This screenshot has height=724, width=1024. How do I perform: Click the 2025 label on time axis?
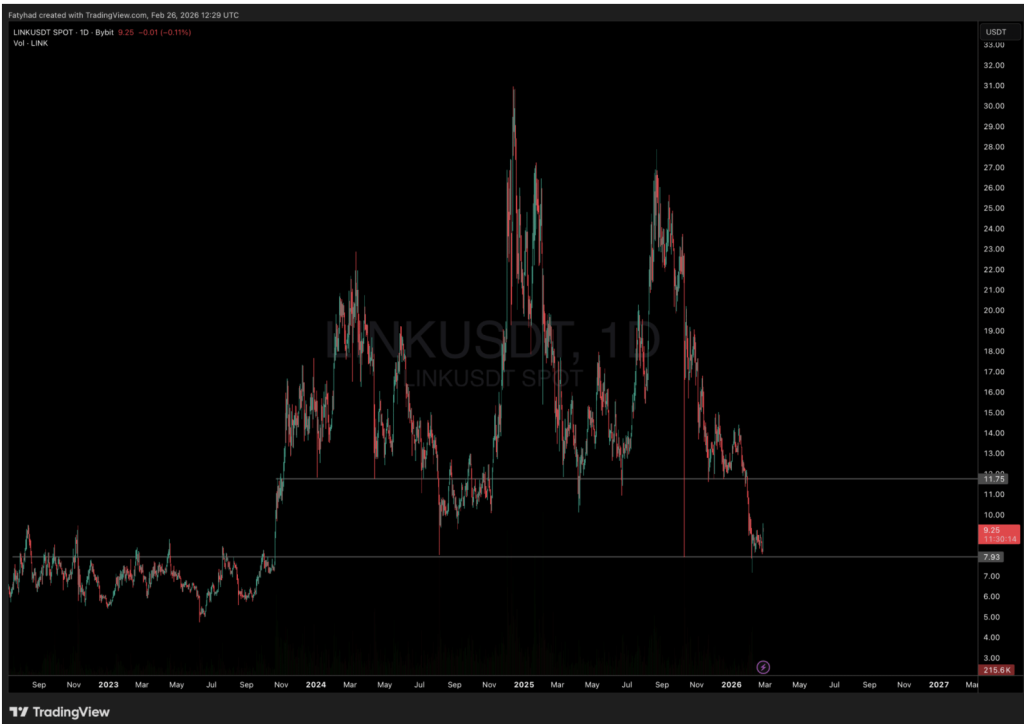pyautogui.click(x=524, y=685)
